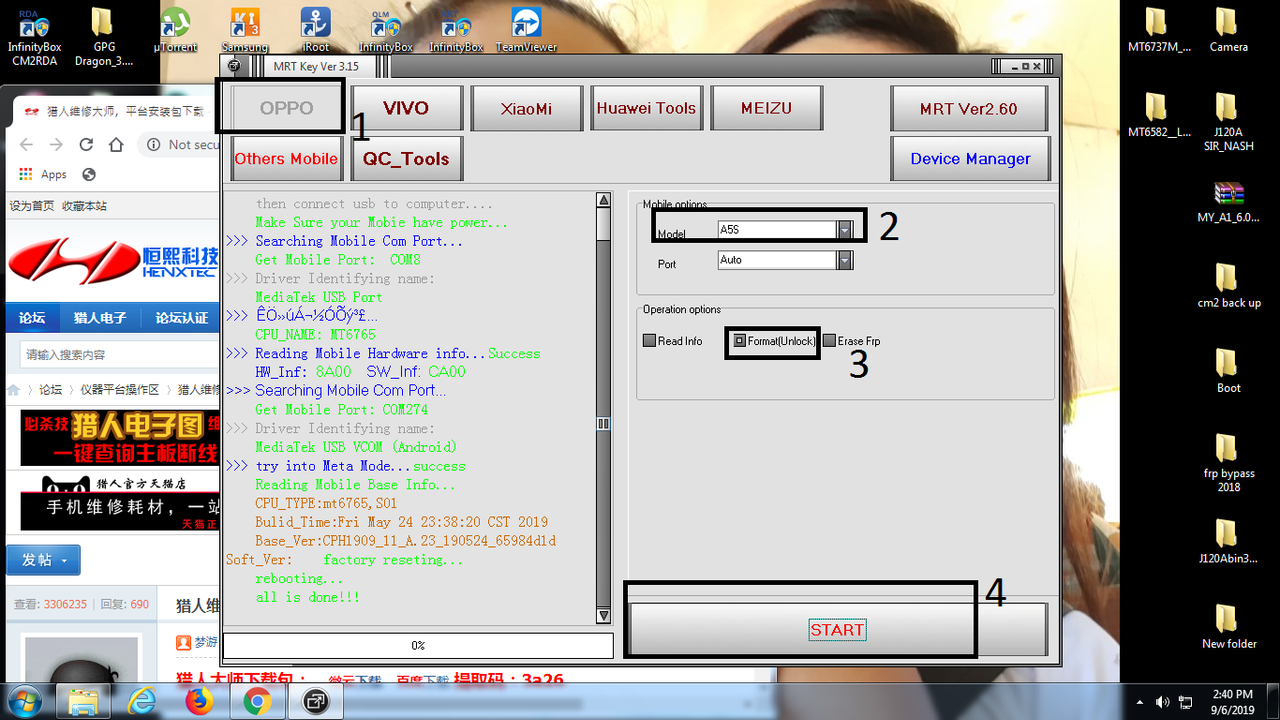Image resolution: width=1280 pixels, height=720 pixels.
Task: Select Huawei Tools tab
Action: pyautogui.click(x=646, y=108)
